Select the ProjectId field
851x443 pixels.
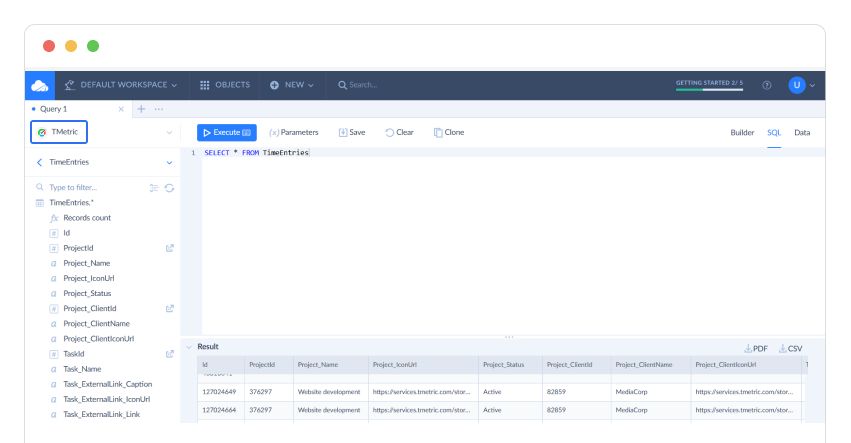coord(78,248)
